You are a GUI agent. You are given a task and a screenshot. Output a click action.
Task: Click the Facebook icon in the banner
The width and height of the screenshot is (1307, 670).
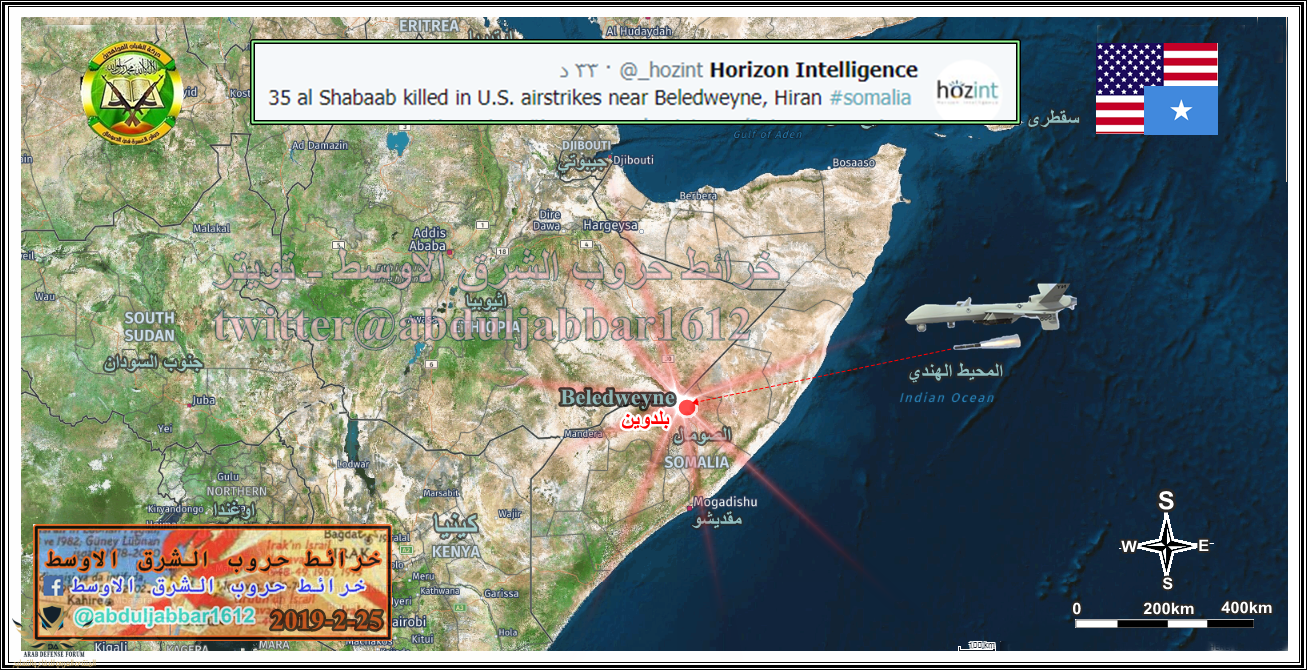coord(56,587)
